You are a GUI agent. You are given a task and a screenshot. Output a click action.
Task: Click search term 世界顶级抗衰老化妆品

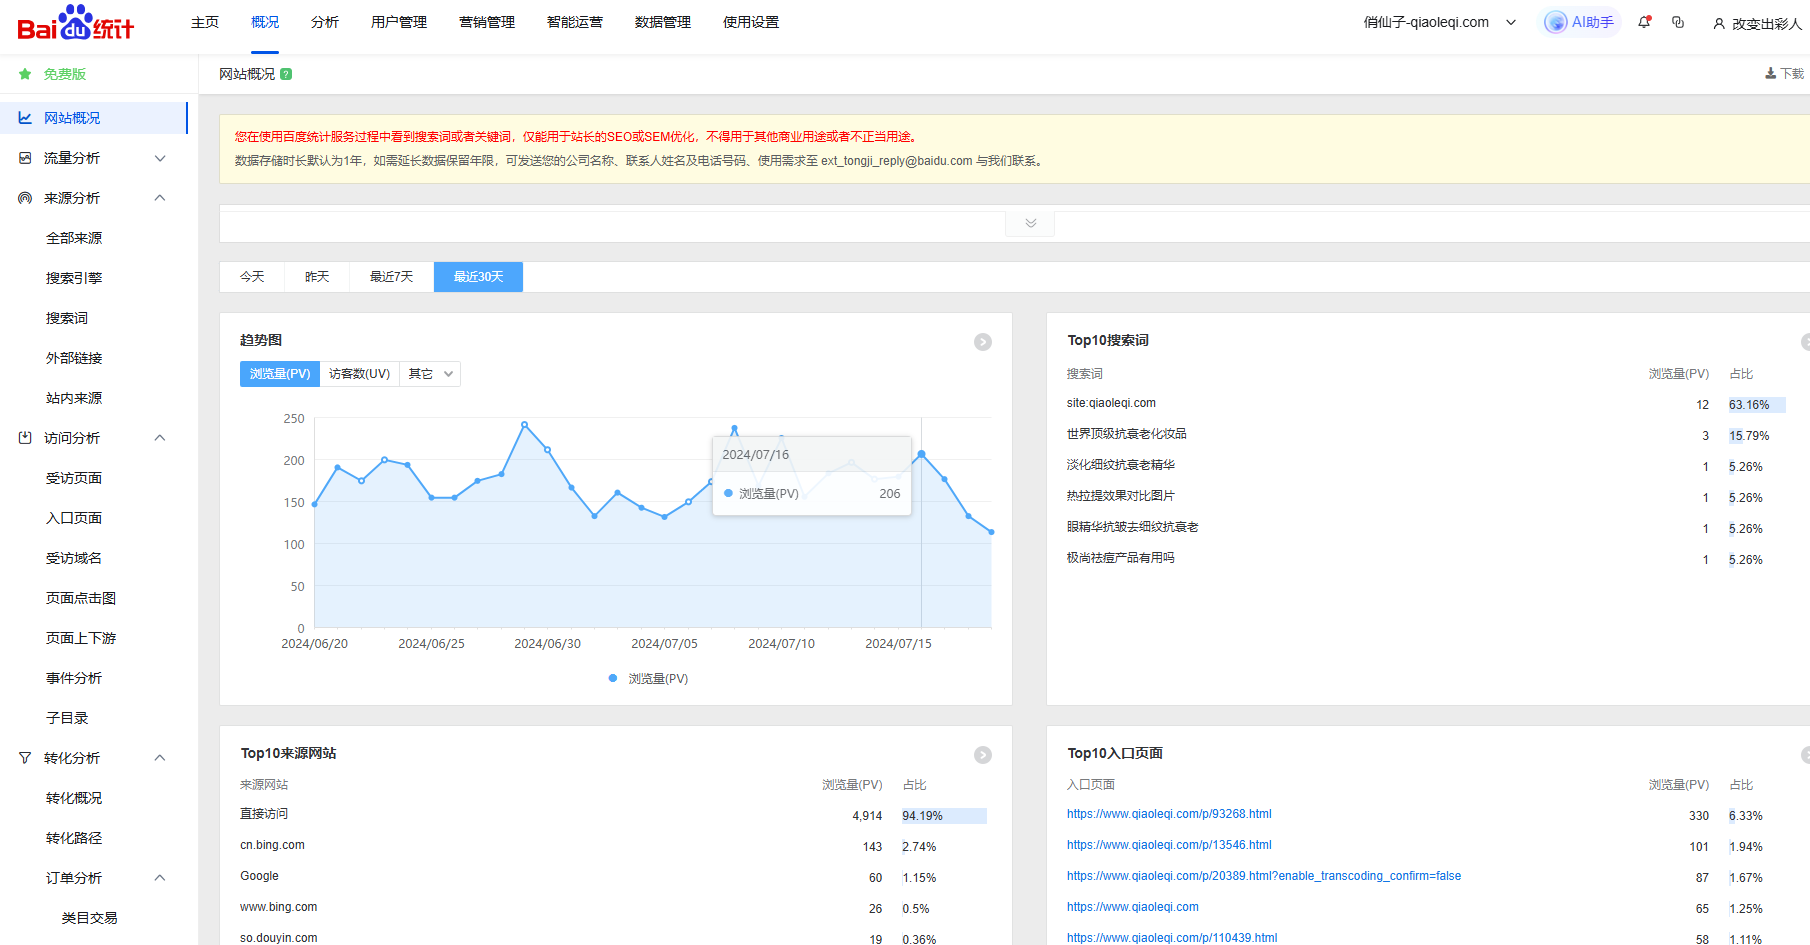click(x=1126, y=434)
